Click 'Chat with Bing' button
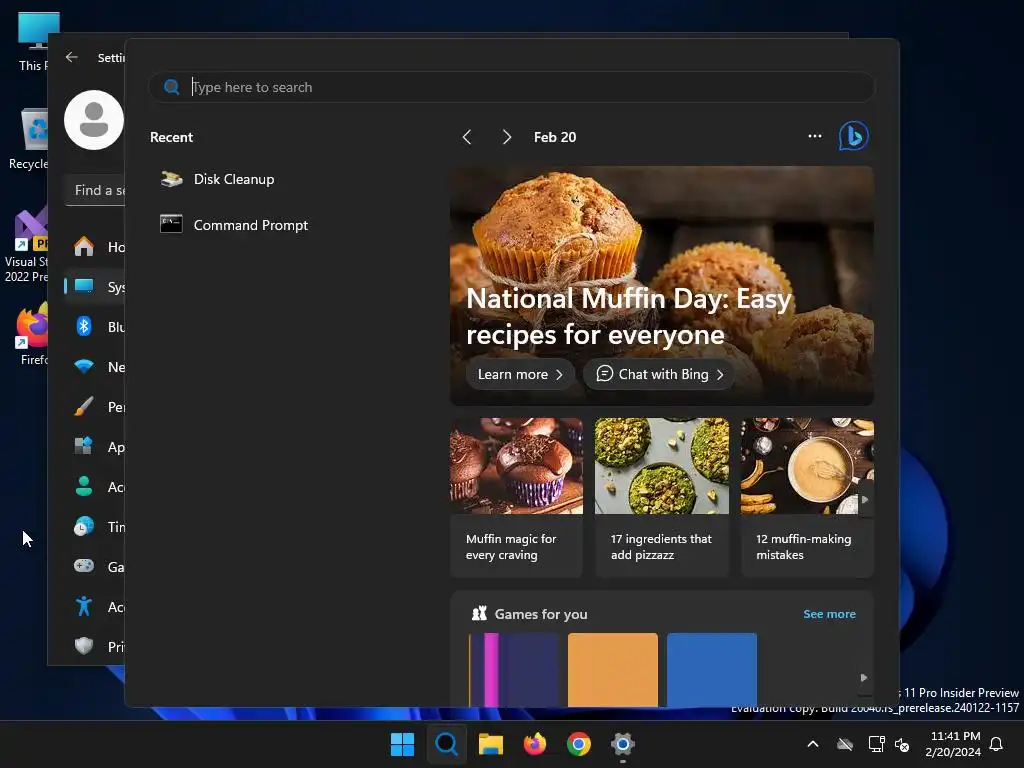 pyautogui.click(x=659, y=374)
